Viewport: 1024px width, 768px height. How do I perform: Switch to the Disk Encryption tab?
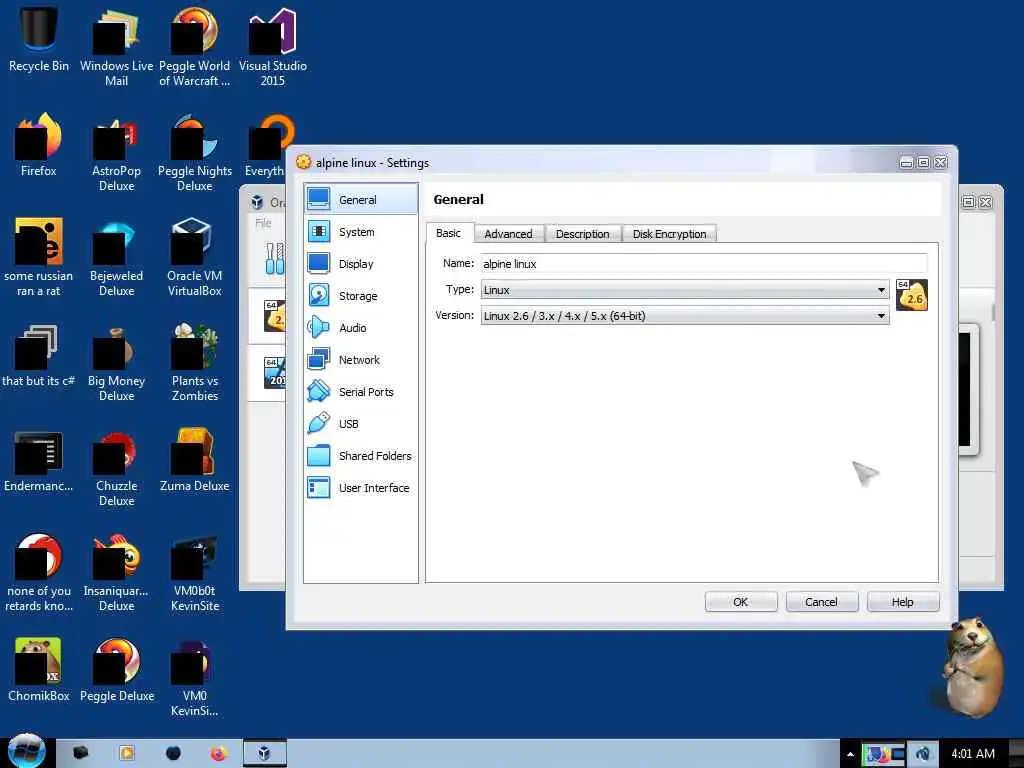[x=669, y=234]
